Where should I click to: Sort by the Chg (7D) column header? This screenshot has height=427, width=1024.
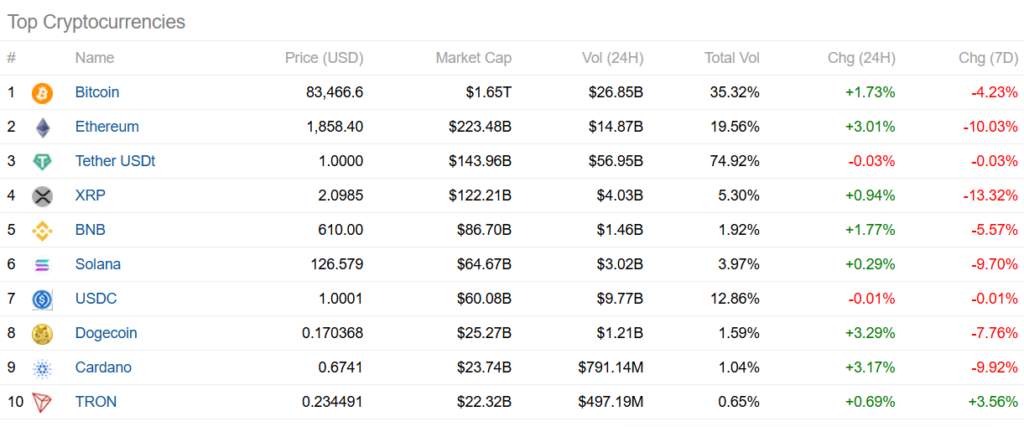click(988, 58)
